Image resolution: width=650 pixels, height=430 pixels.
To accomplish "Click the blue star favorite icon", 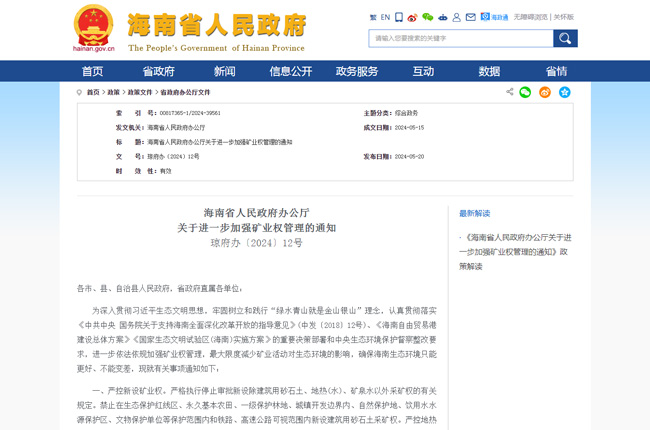I will point(564,92).
